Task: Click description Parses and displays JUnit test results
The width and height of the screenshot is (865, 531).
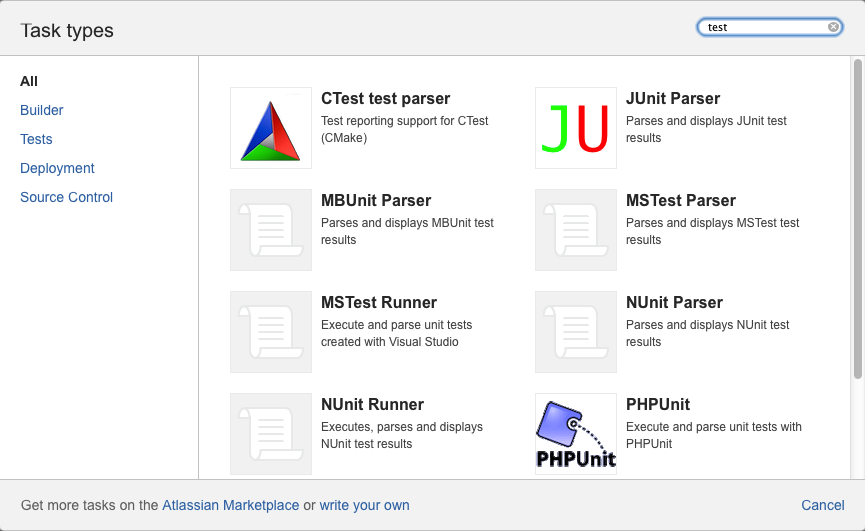Action: pos(706,129)
